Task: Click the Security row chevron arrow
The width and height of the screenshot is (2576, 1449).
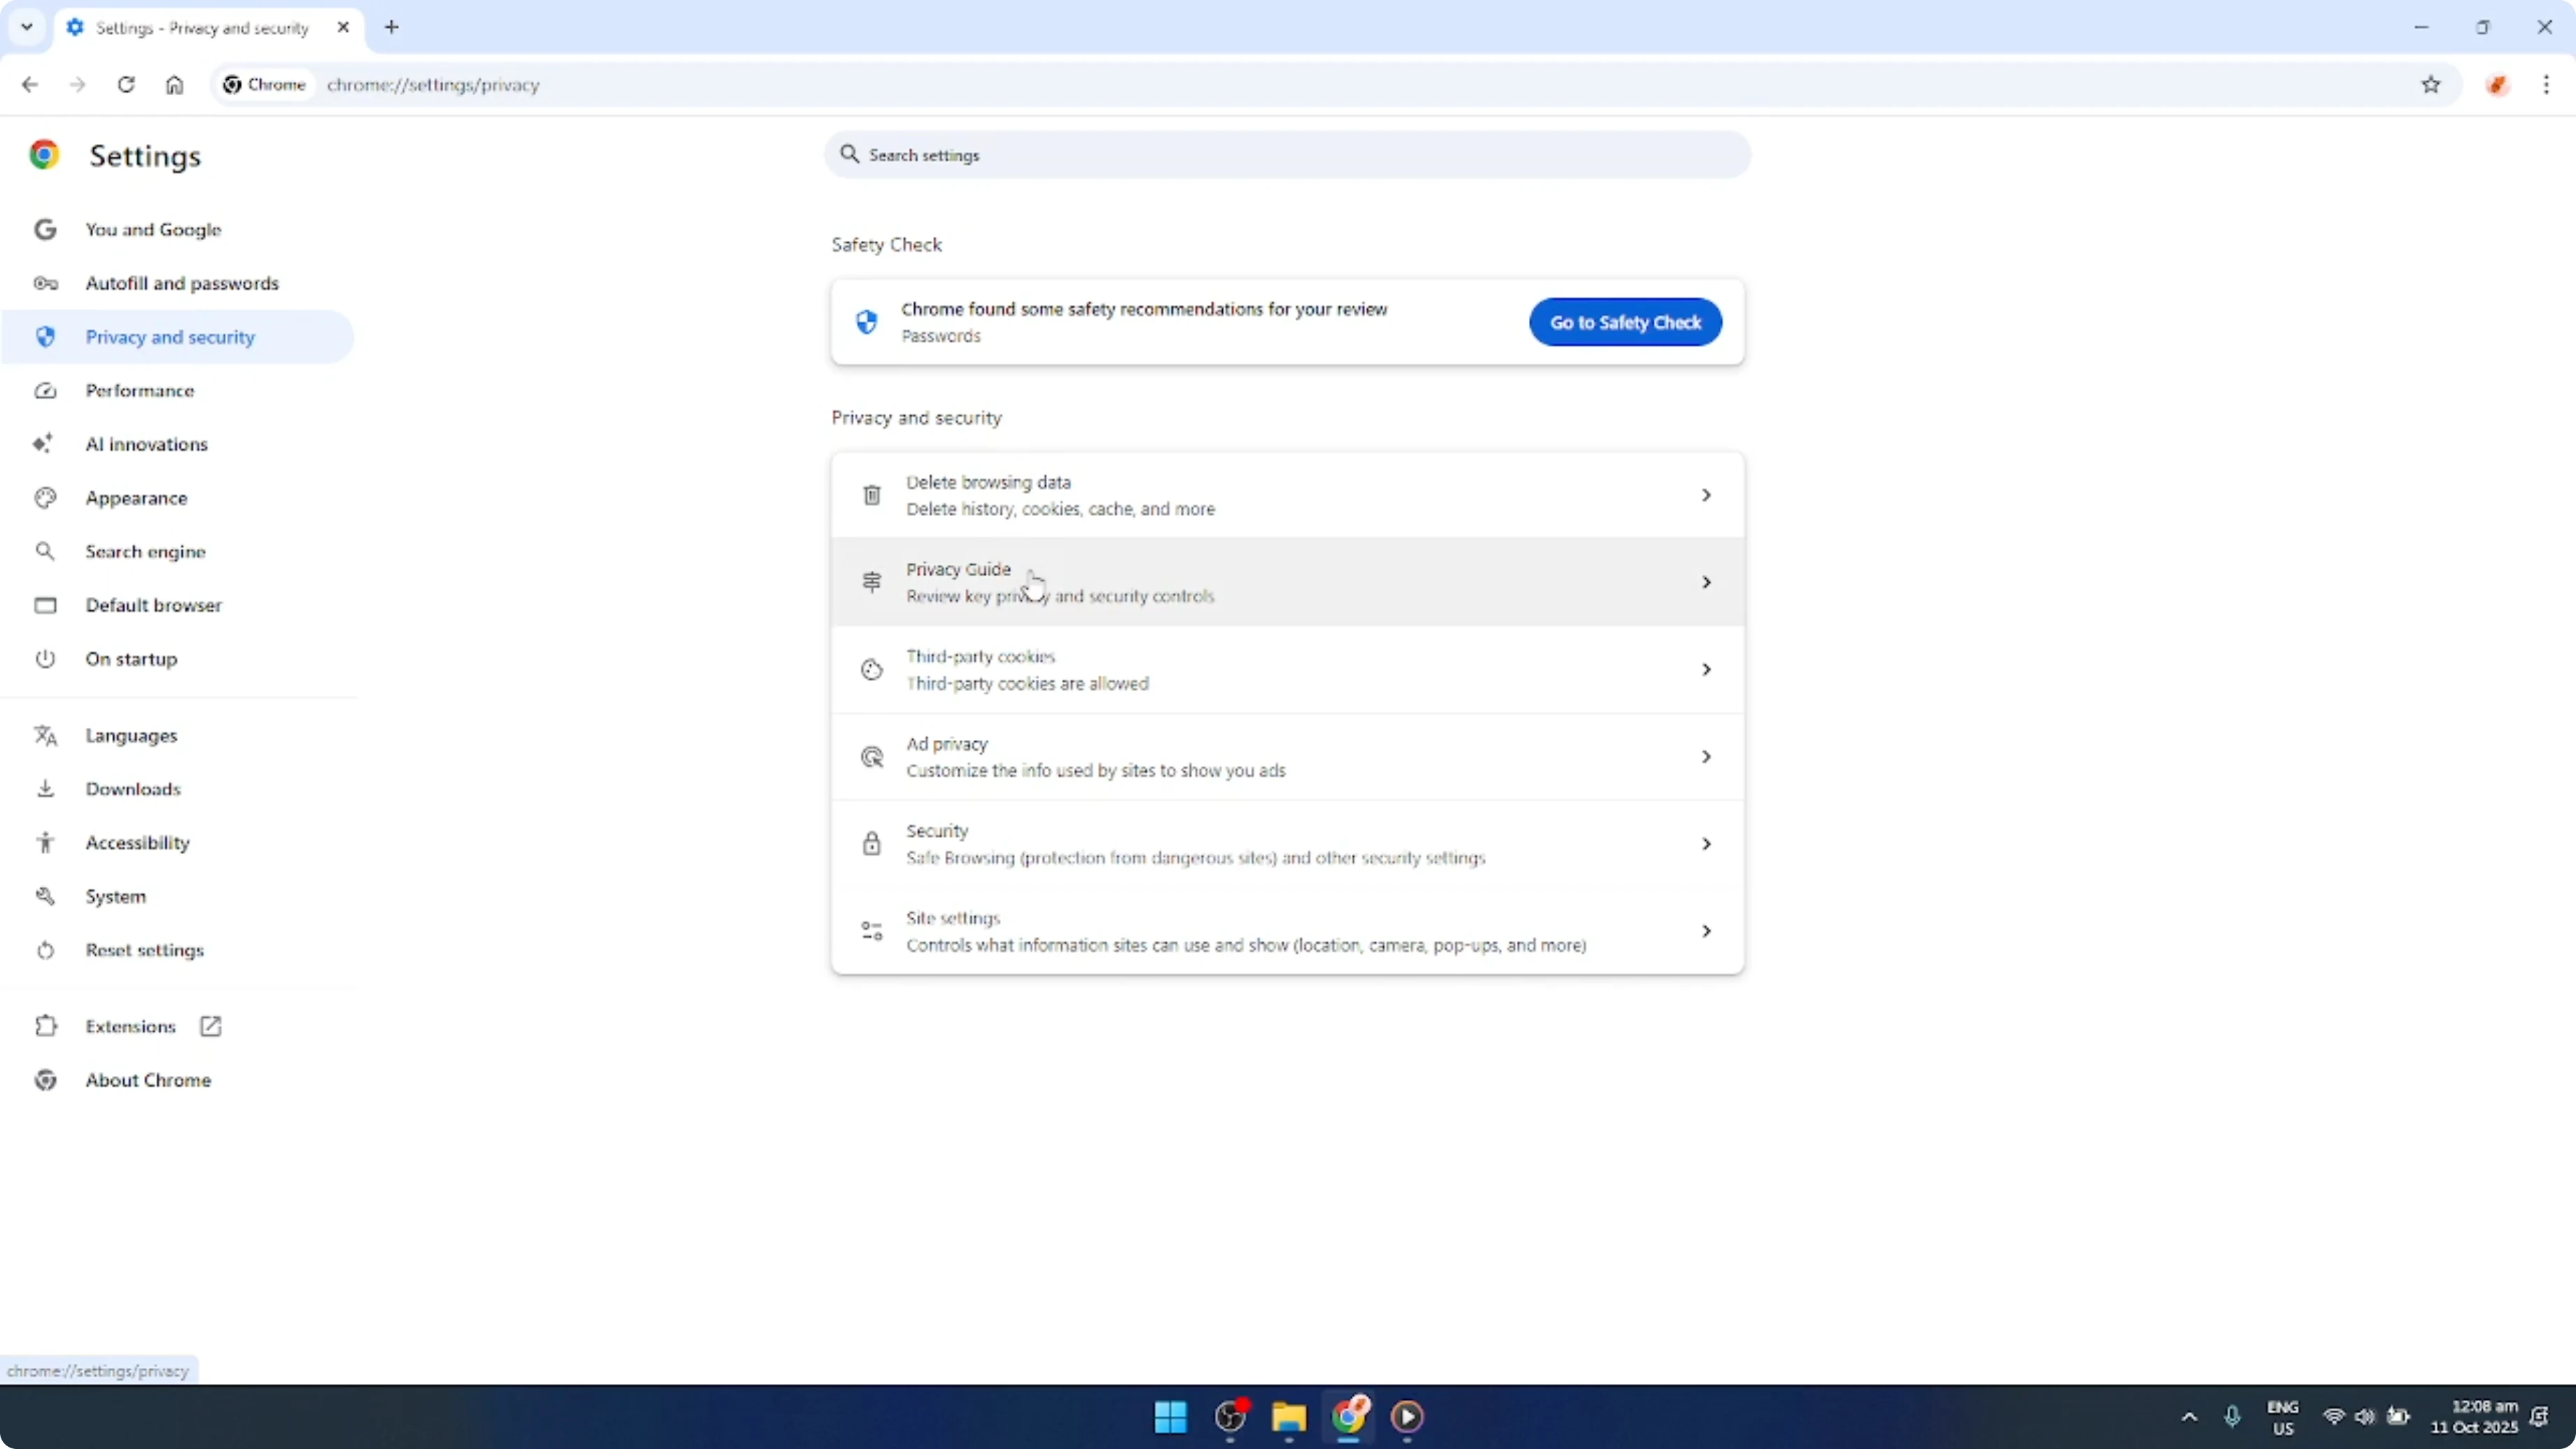Action: pyautogui.click(x=1706, y=844)
